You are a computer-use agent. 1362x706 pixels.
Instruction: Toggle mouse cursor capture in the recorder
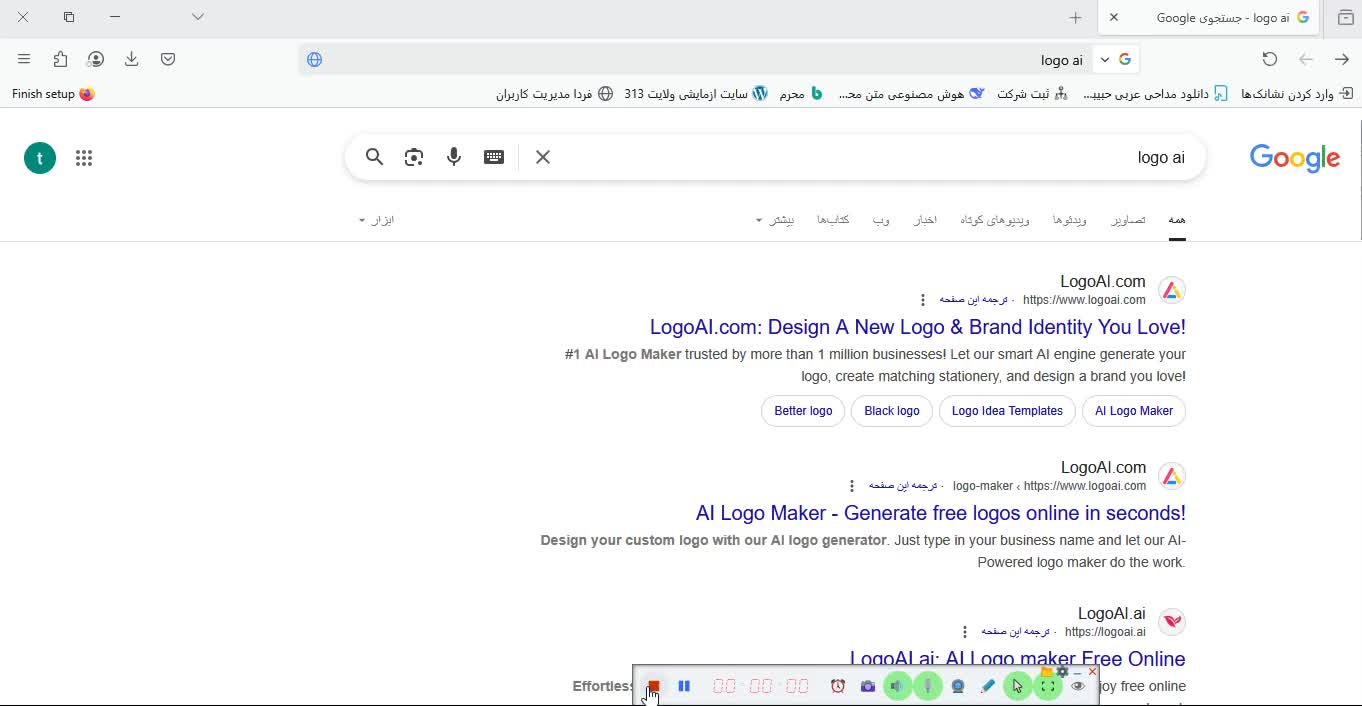pyautogui.click(x=1018, y=686)
